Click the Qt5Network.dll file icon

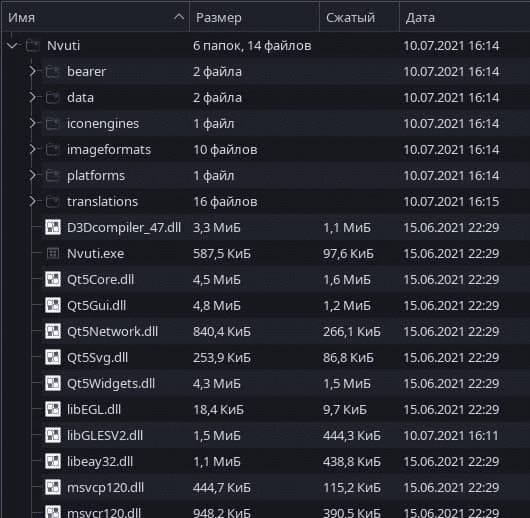[53, 331]
